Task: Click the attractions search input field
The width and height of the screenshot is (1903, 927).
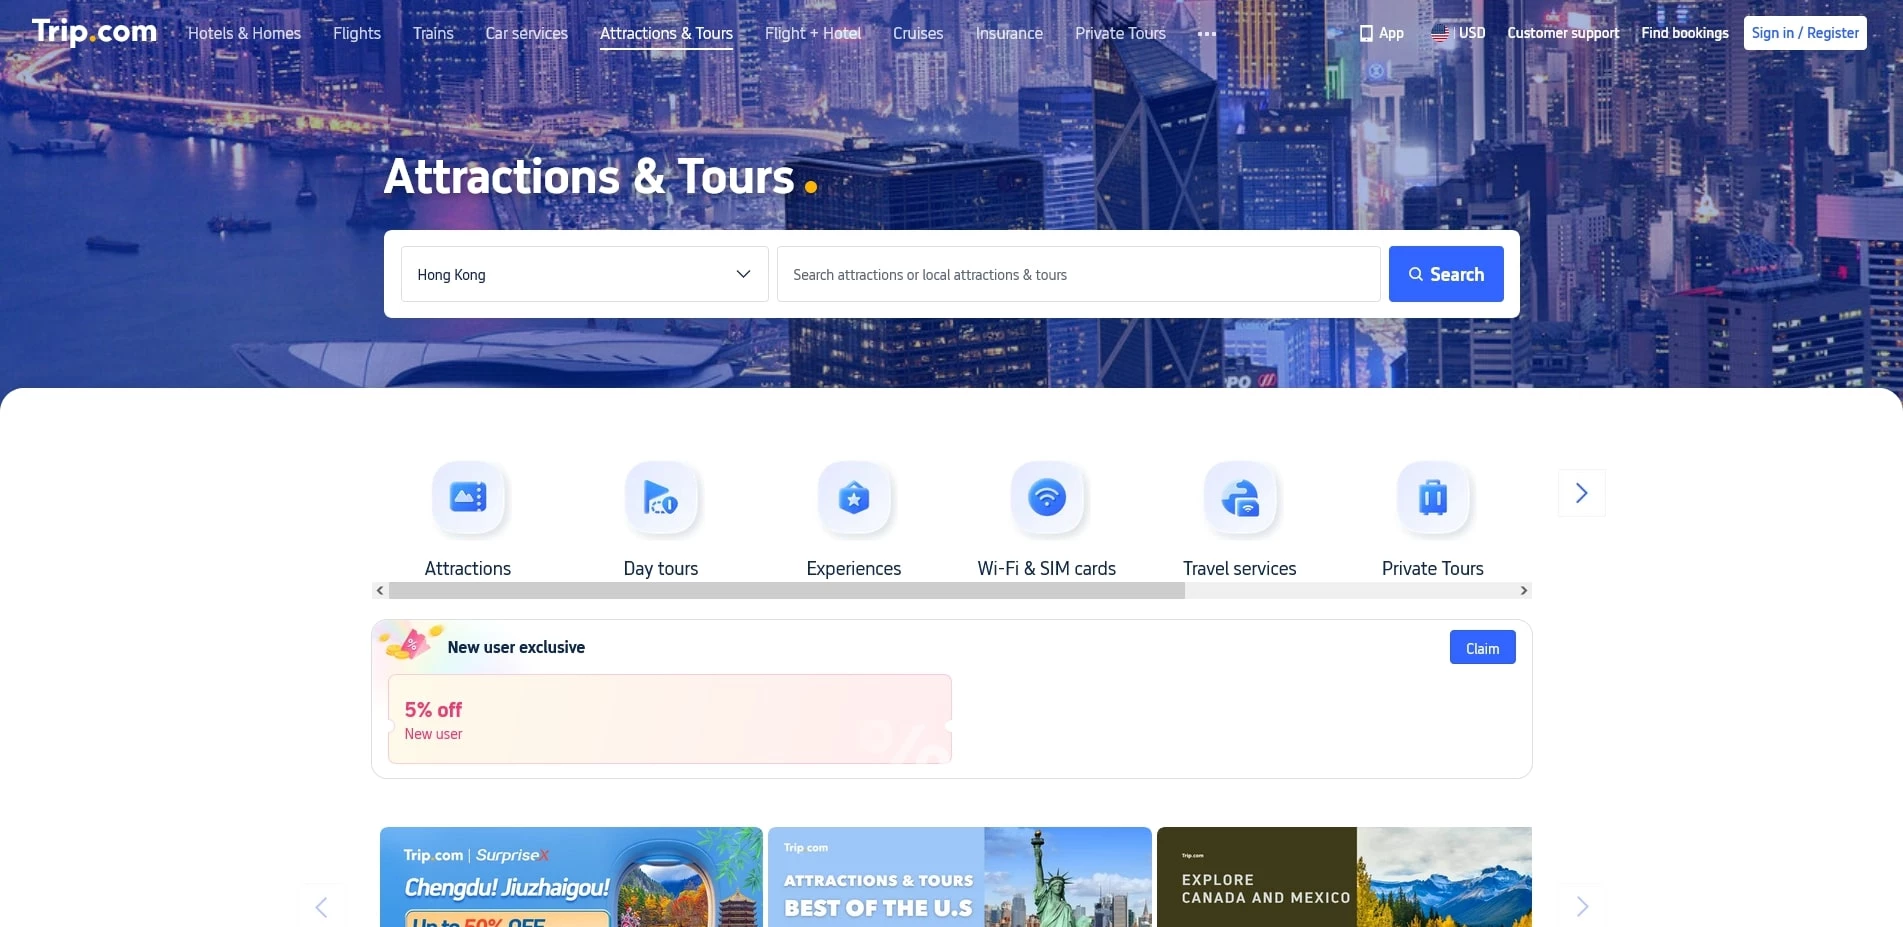Action: pos(1078,273)
